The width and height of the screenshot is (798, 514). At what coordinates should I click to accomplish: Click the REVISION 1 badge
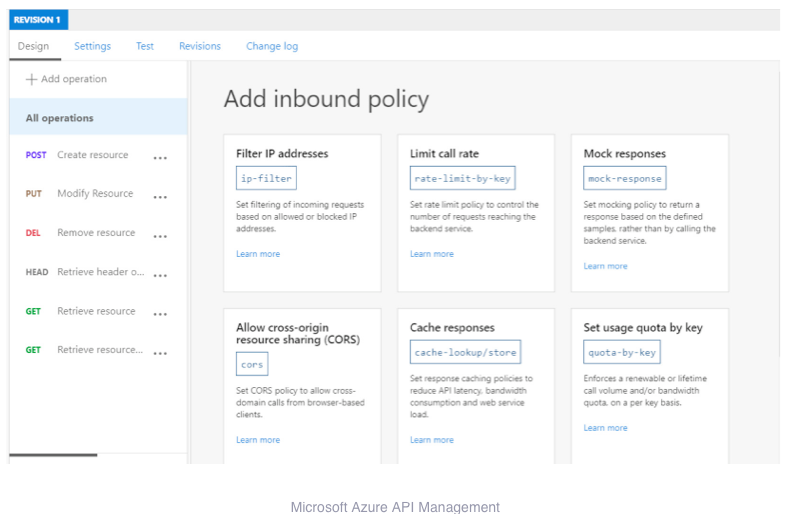38,20
